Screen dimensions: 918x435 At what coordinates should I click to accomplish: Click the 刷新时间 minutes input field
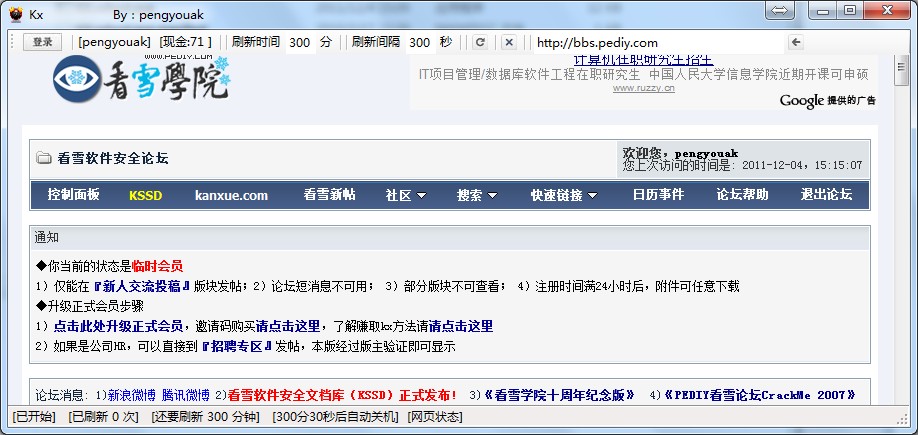point(300,42)
